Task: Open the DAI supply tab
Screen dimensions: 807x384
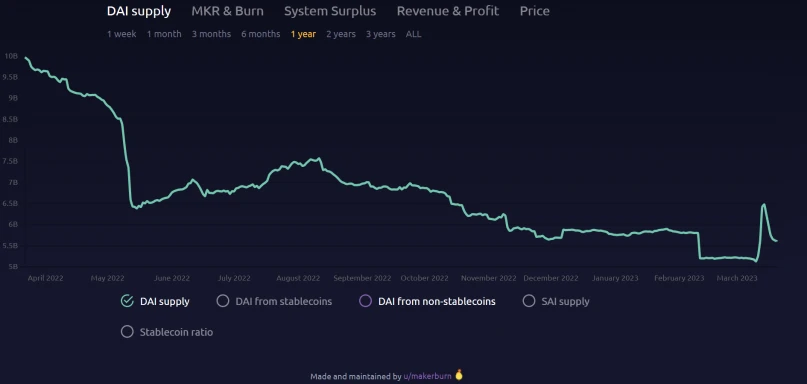Action: (x=139, y=11)
